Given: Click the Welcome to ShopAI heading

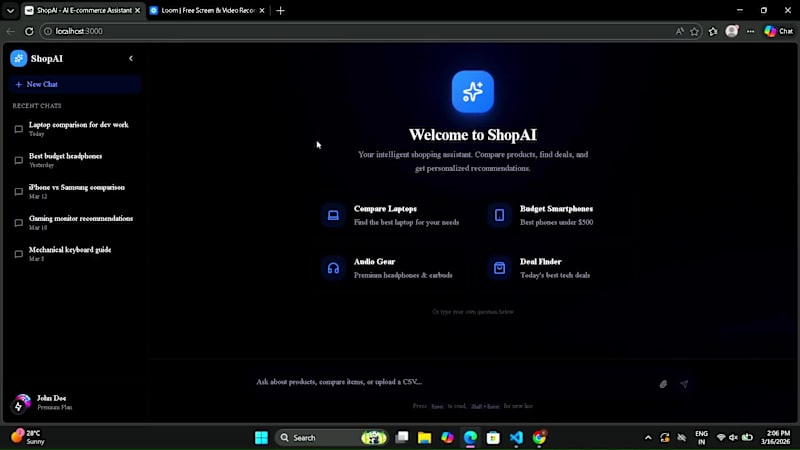Looking at the screenshot, I should pos(472,135).
